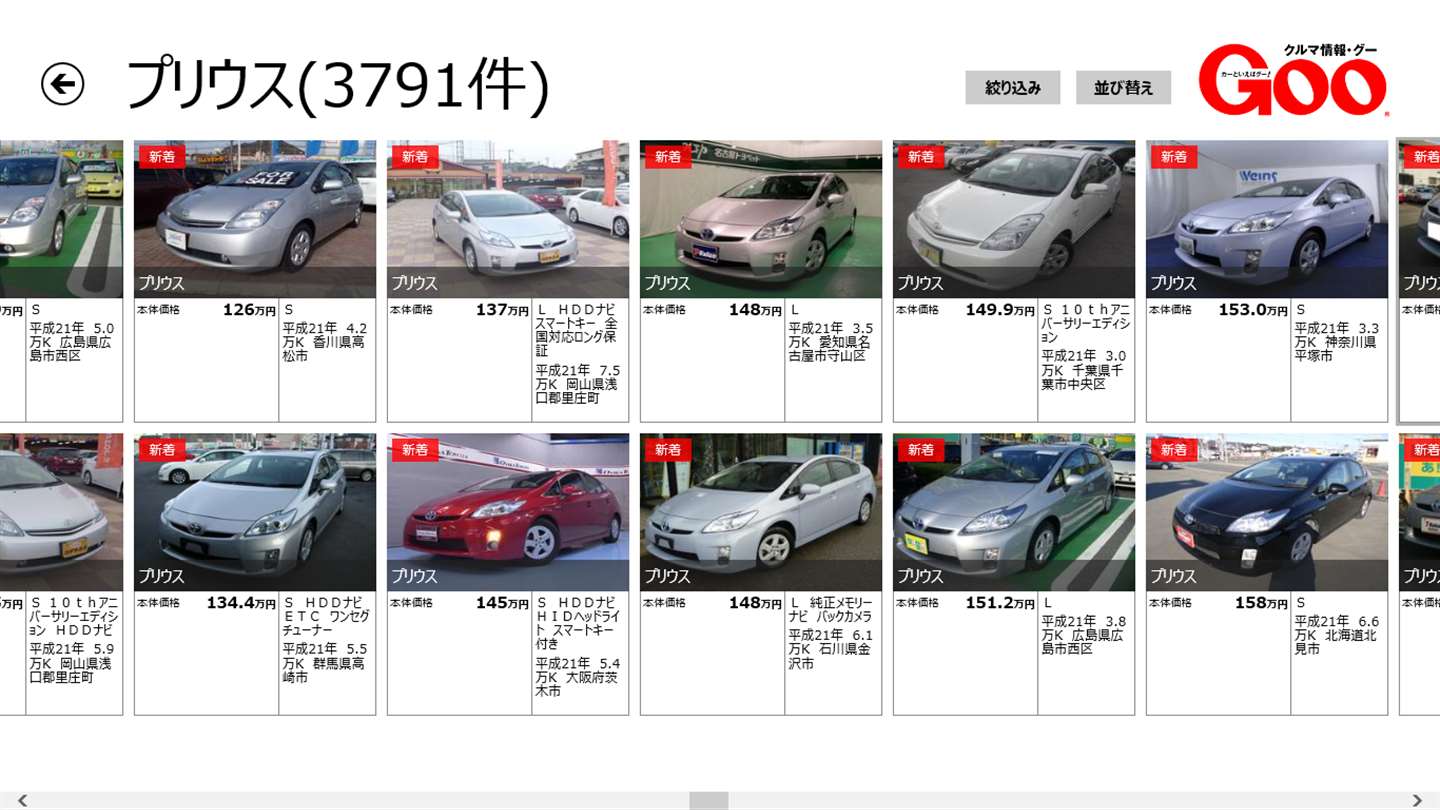
Task: Click the 新着 badge on the red Prius
Action: [415, 450]
